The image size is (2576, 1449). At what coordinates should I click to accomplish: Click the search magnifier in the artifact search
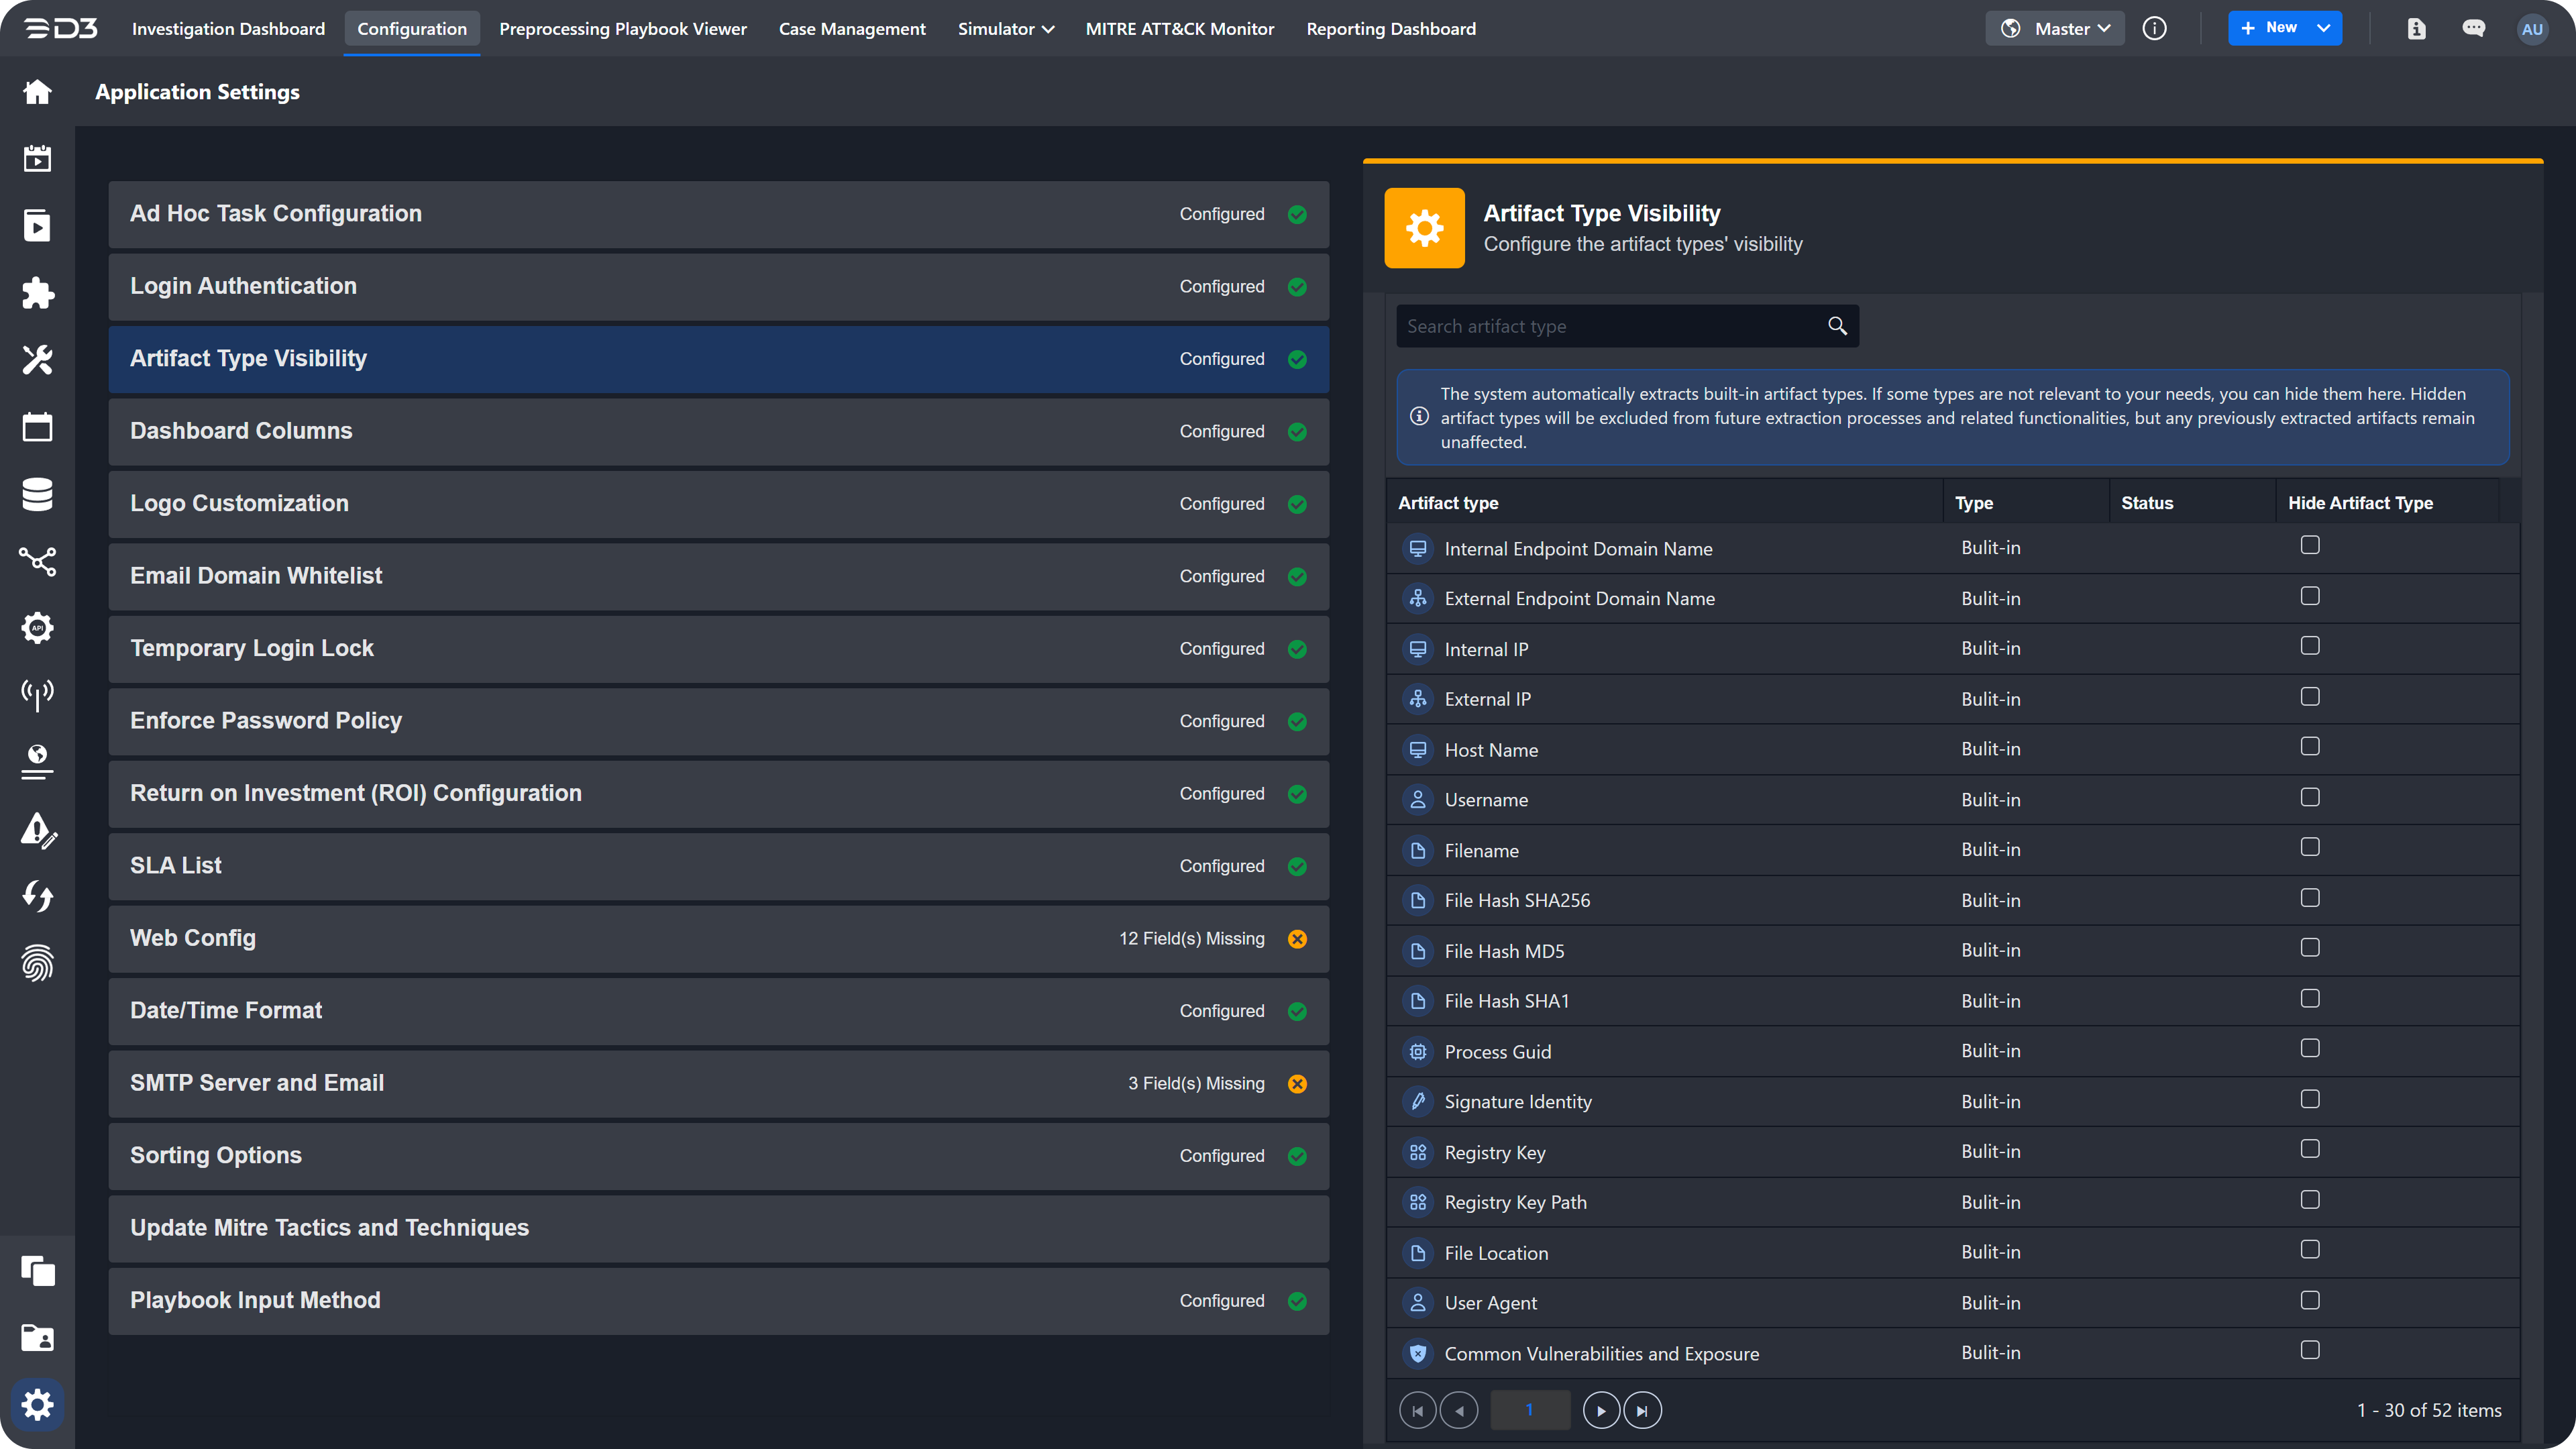(x=1837, y=326)
